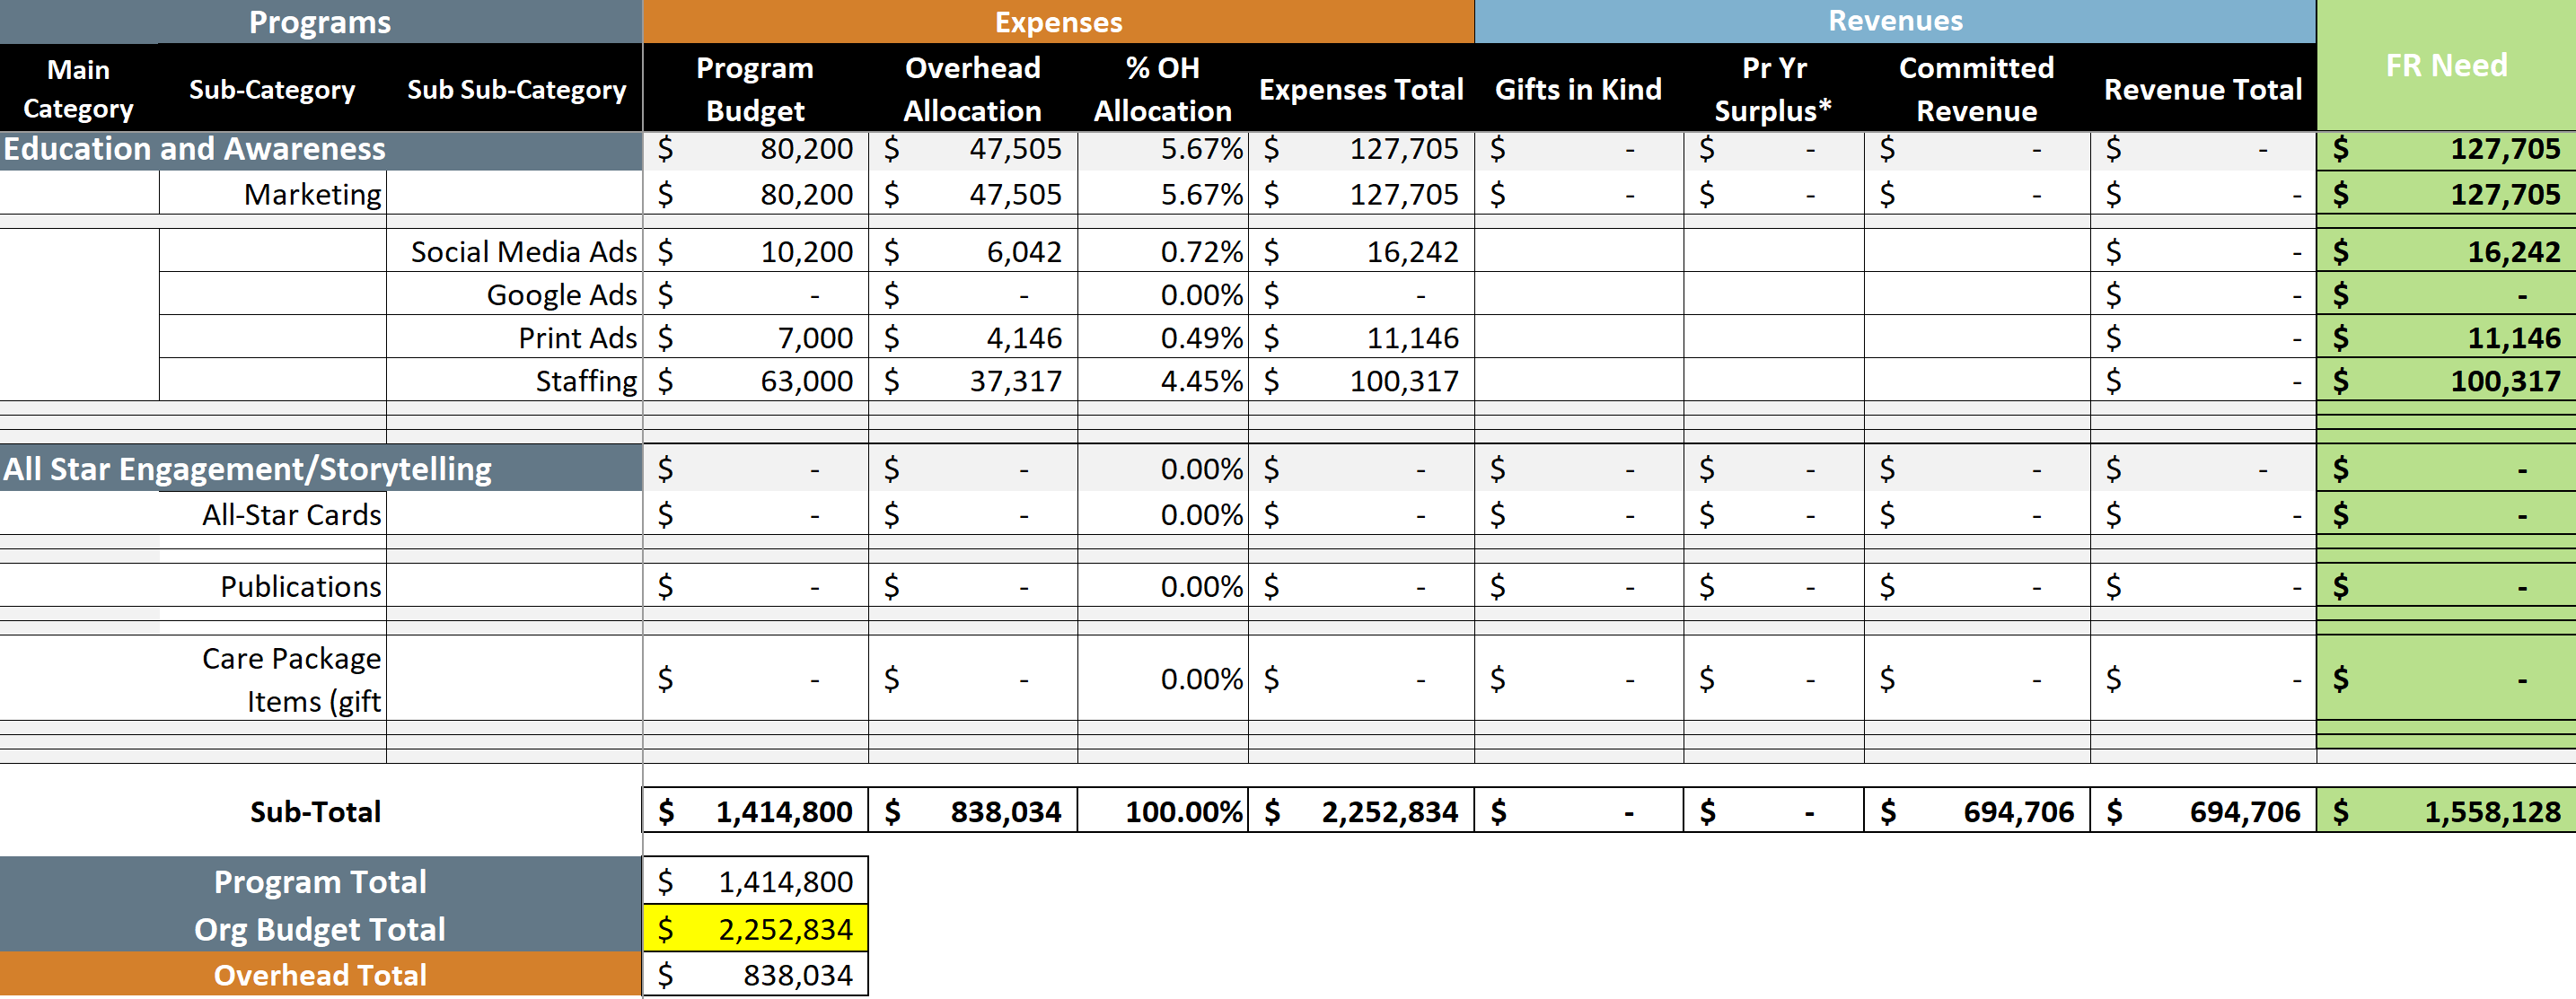Image resolution: width=2576 pixels, height=999 pixels.
Task: Click the Google Ads label cell
Action: point(560,295)
